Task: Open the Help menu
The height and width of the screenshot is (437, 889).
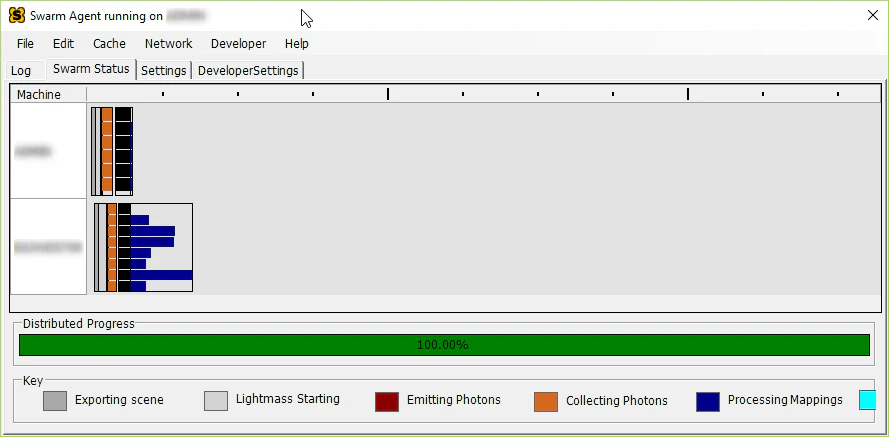Action: point(297,44)
